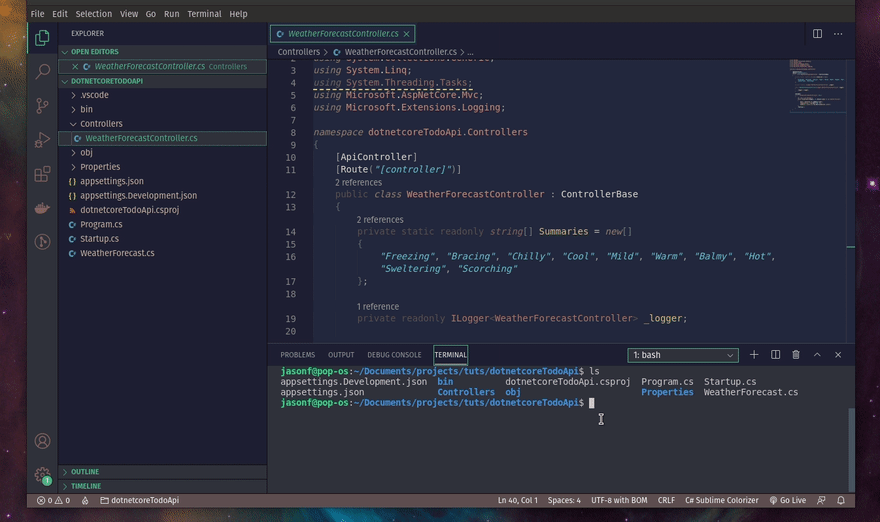Change encoding via UTF-8 with BOM
This screenshot has height=522, width=880.
click(619, 500)
